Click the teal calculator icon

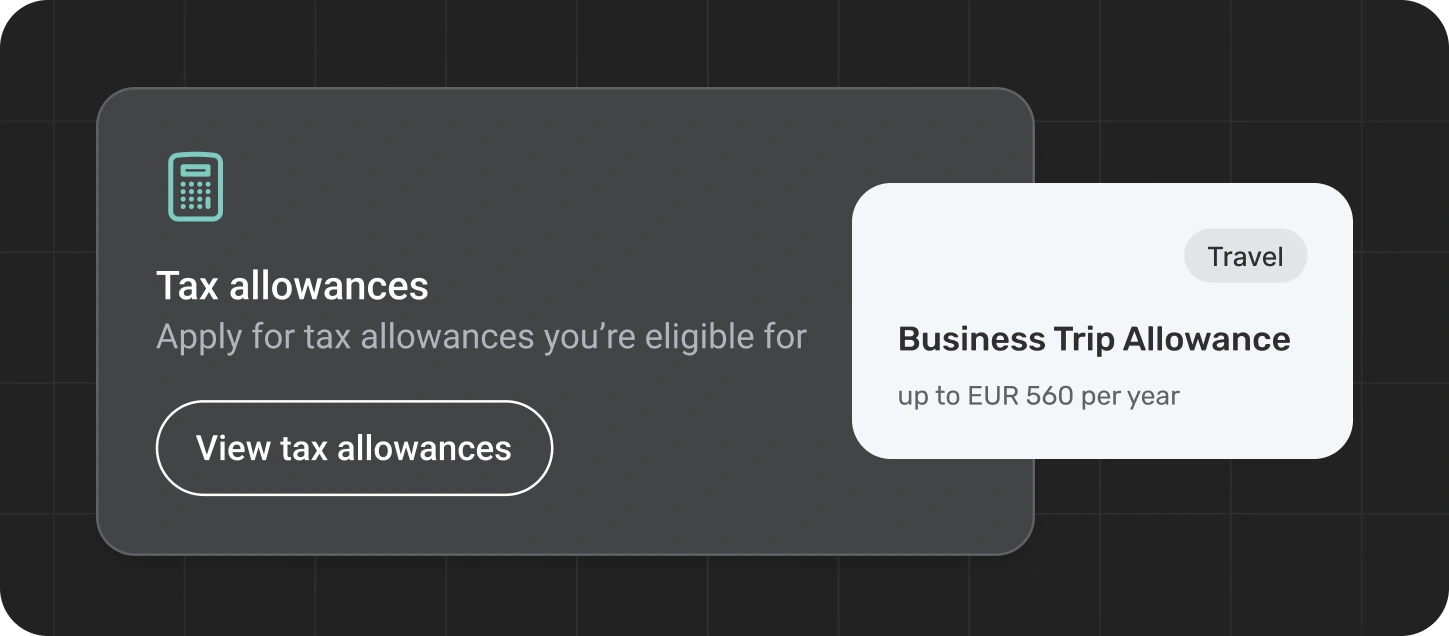pos(195,187)
